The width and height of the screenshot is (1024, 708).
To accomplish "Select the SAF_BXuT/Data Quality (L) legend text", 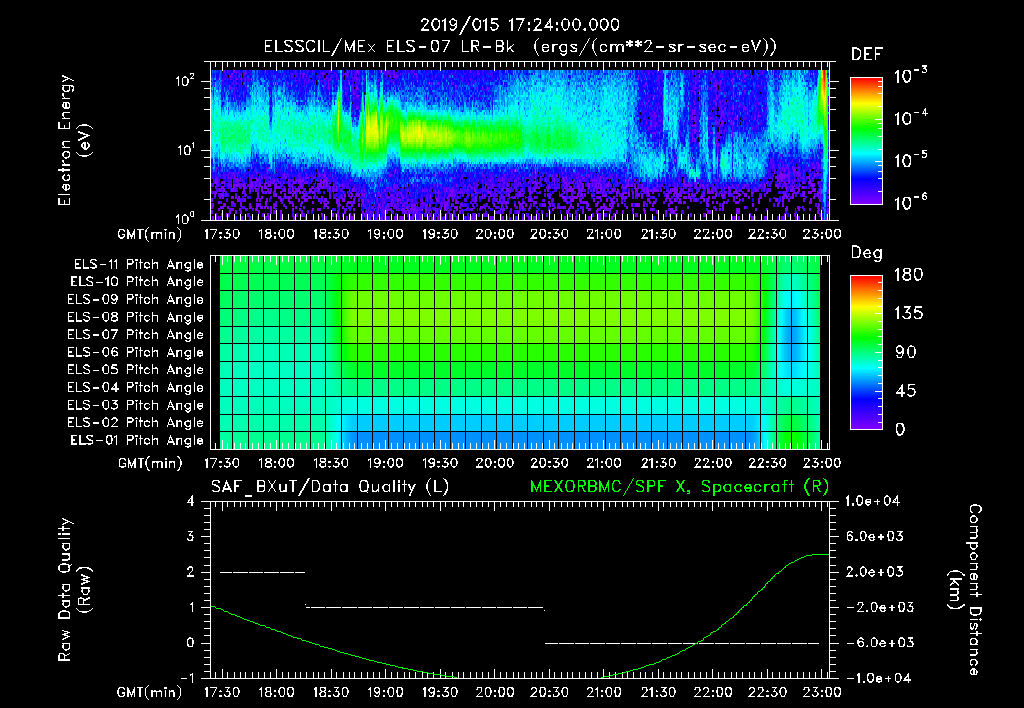I will point(330,487).
